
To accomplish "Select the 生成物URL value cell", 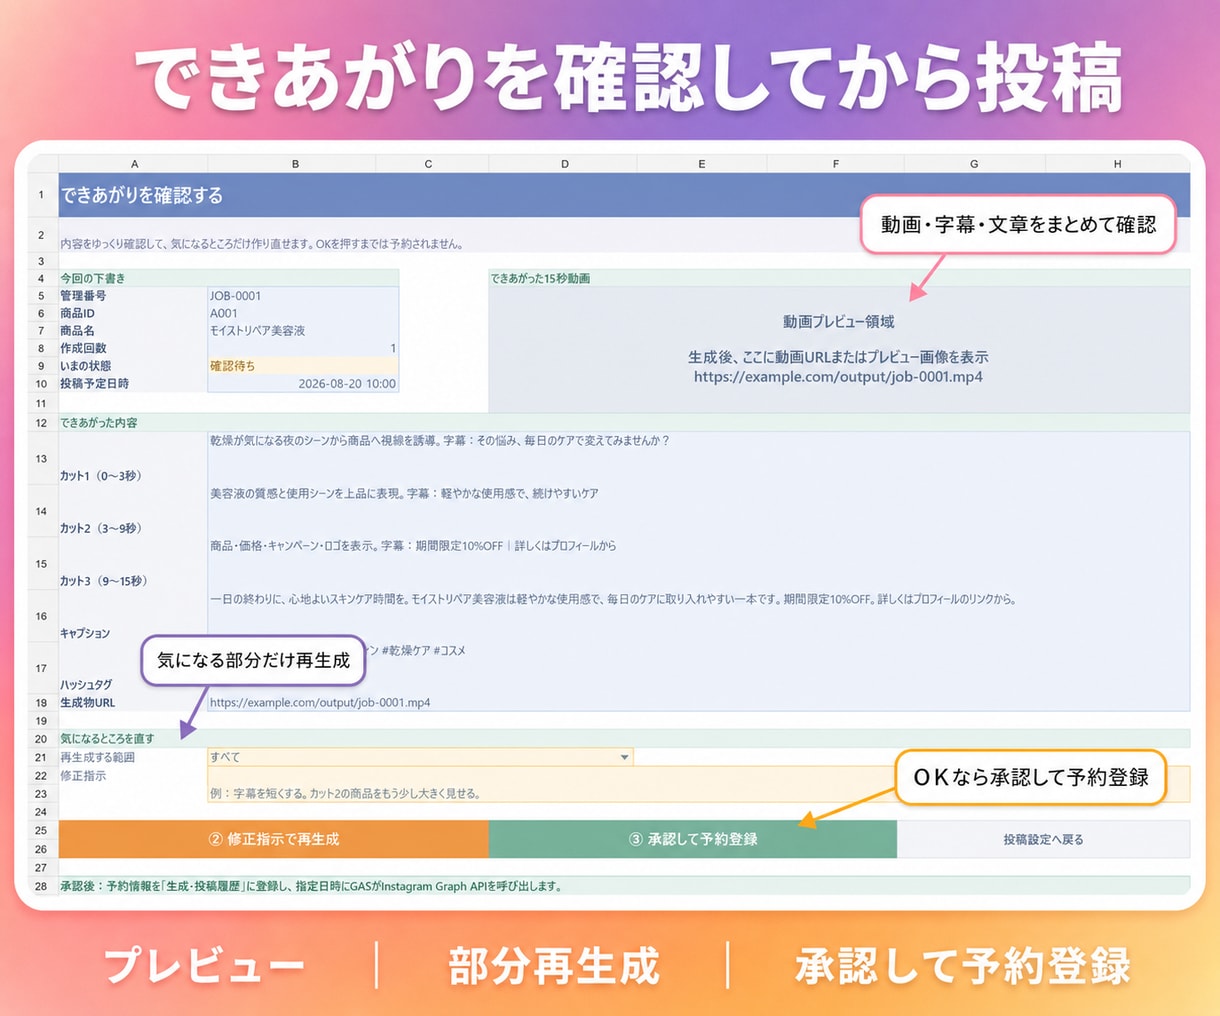I will pyautogui.click(x=698, y=703).
